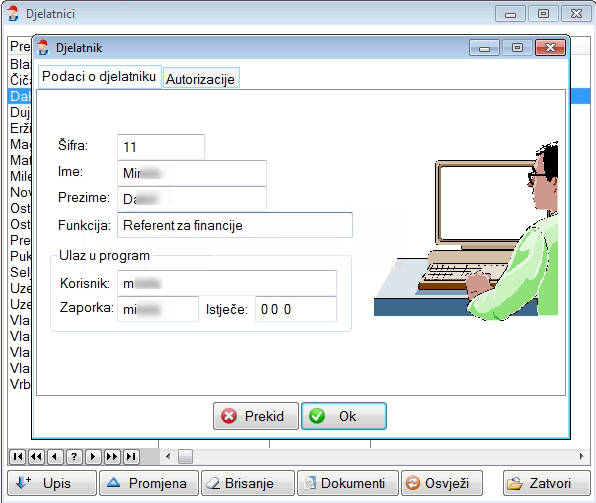Confirm with the Ok button
Screen dimensions: 596x503
tap(344, 416)
